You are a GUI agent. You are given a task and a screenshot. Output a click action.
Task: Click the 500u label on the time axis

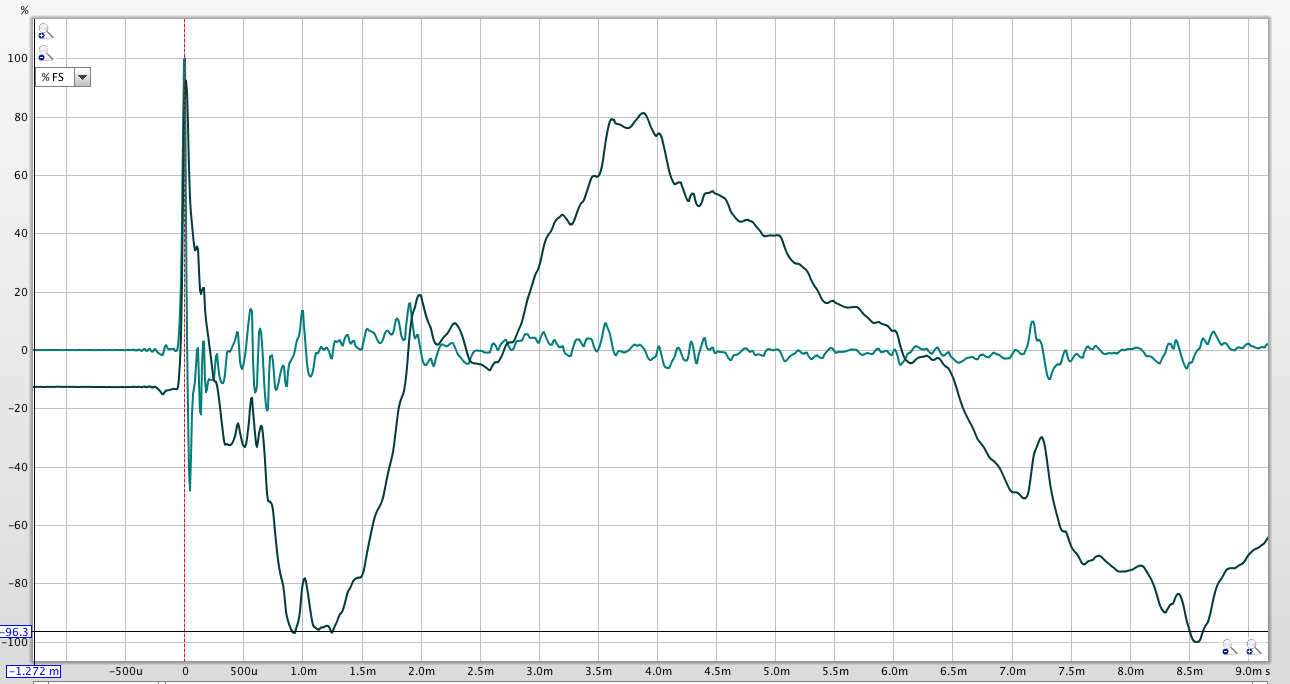[243, 671]
